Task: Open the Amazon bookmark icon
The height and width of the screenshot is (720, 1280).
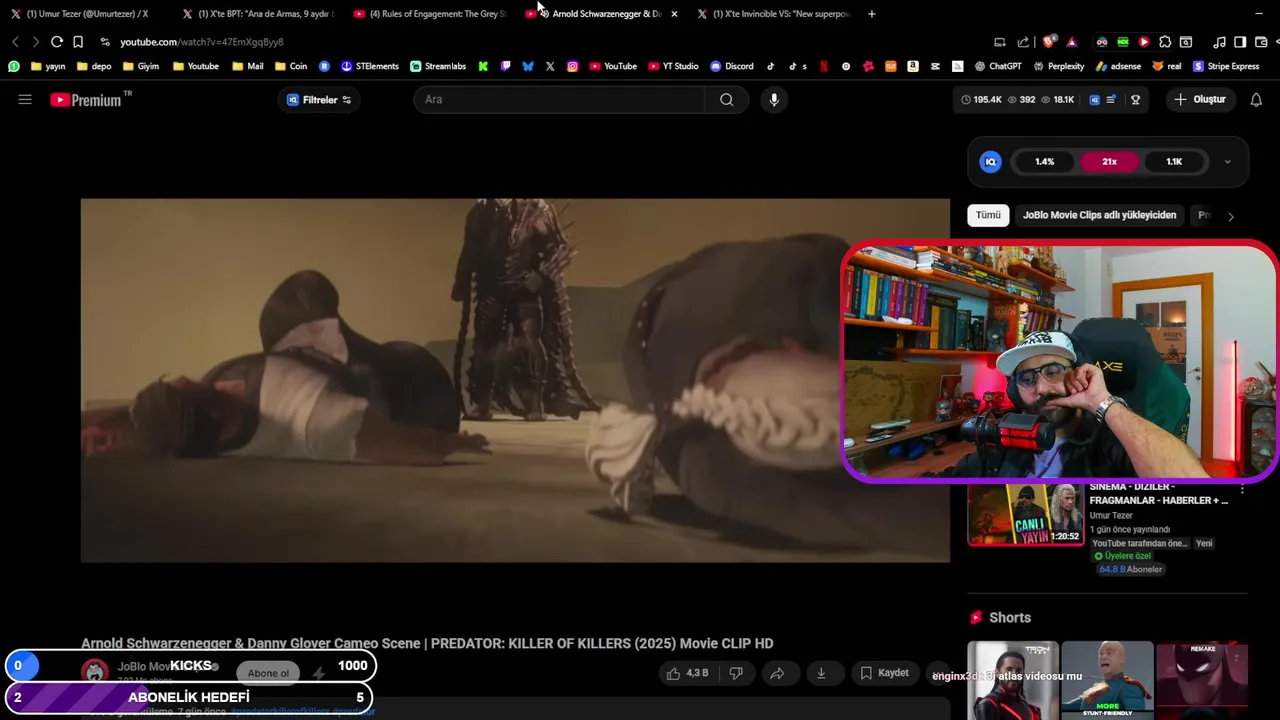Action: pyautogui.click(x=913, y=66)
